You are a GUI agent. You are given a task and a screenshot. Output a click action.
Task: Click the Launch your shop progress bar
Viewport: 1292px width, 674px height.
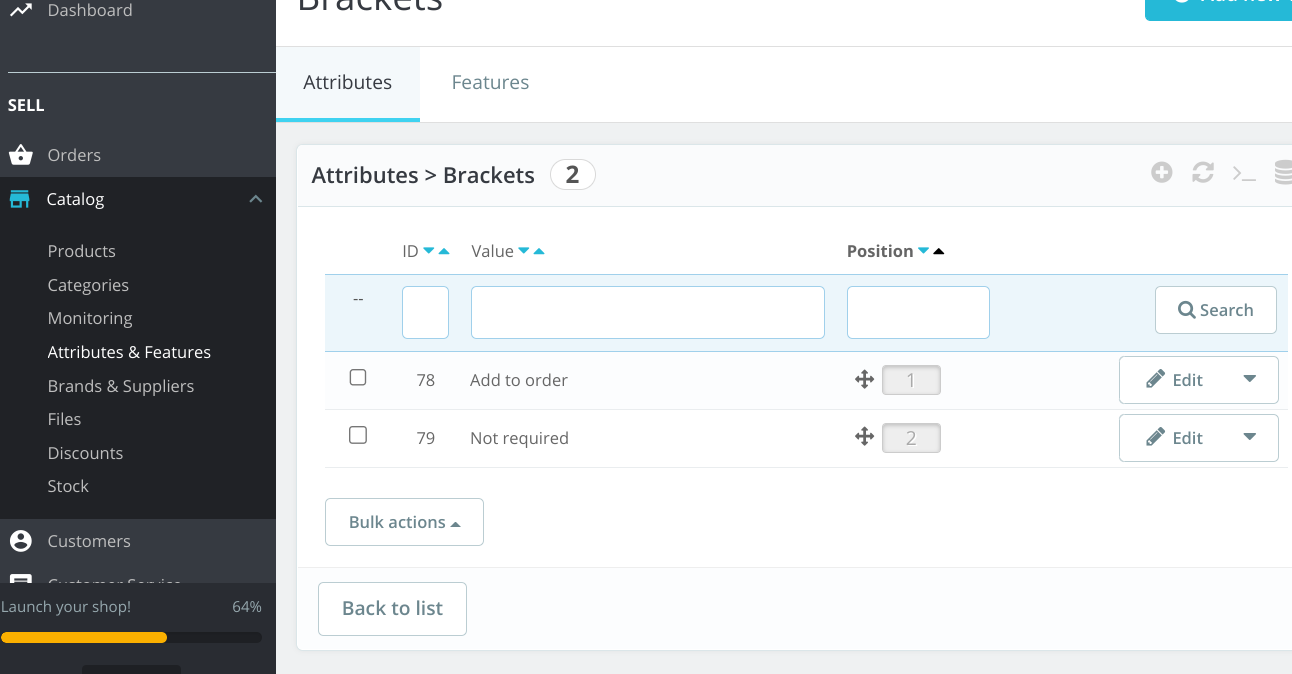click(131, 637)
